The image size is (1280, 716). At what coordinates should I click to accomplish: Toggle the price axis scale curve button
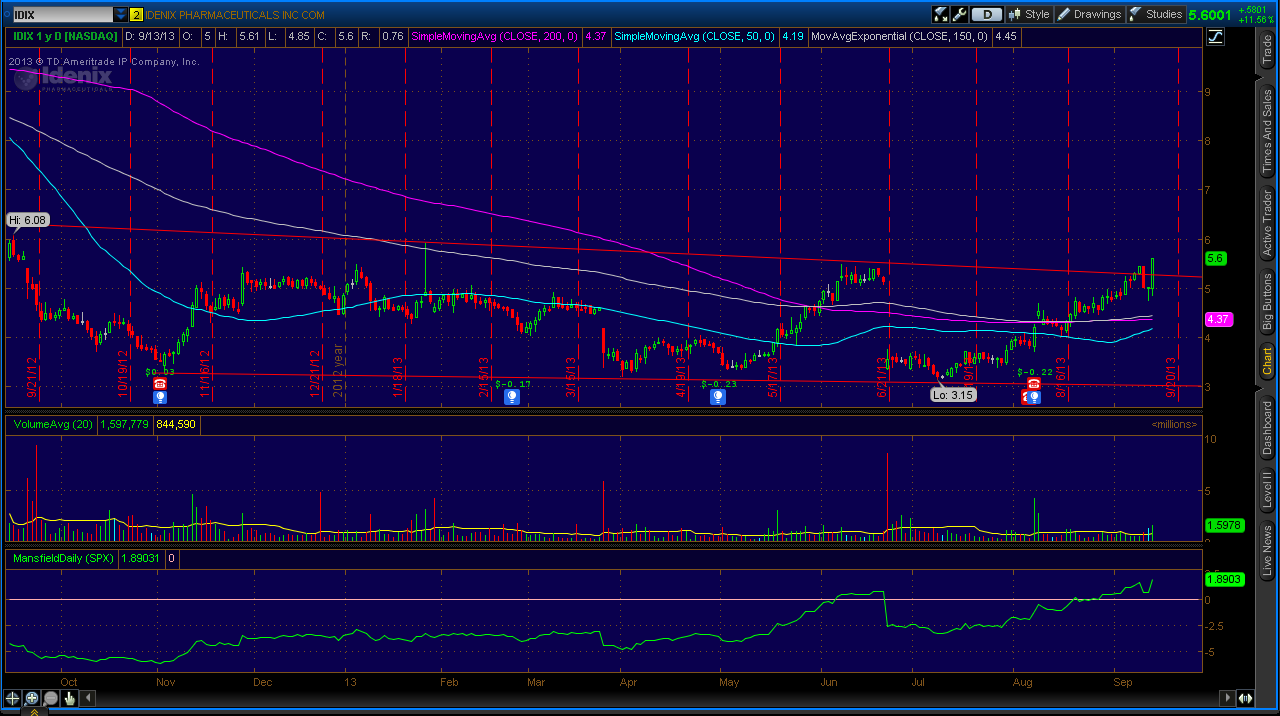pos(1216,36)
